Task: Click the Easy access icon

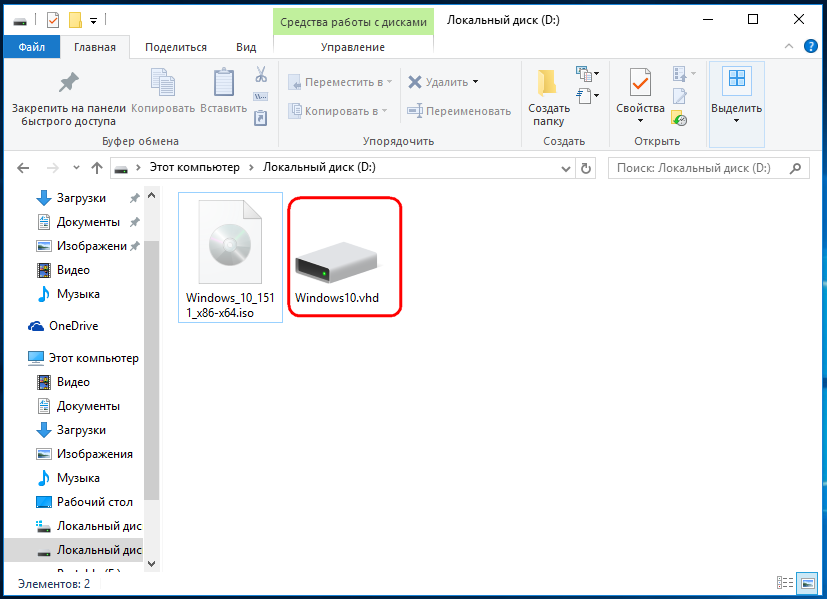Action: click(x=584, y=95)
